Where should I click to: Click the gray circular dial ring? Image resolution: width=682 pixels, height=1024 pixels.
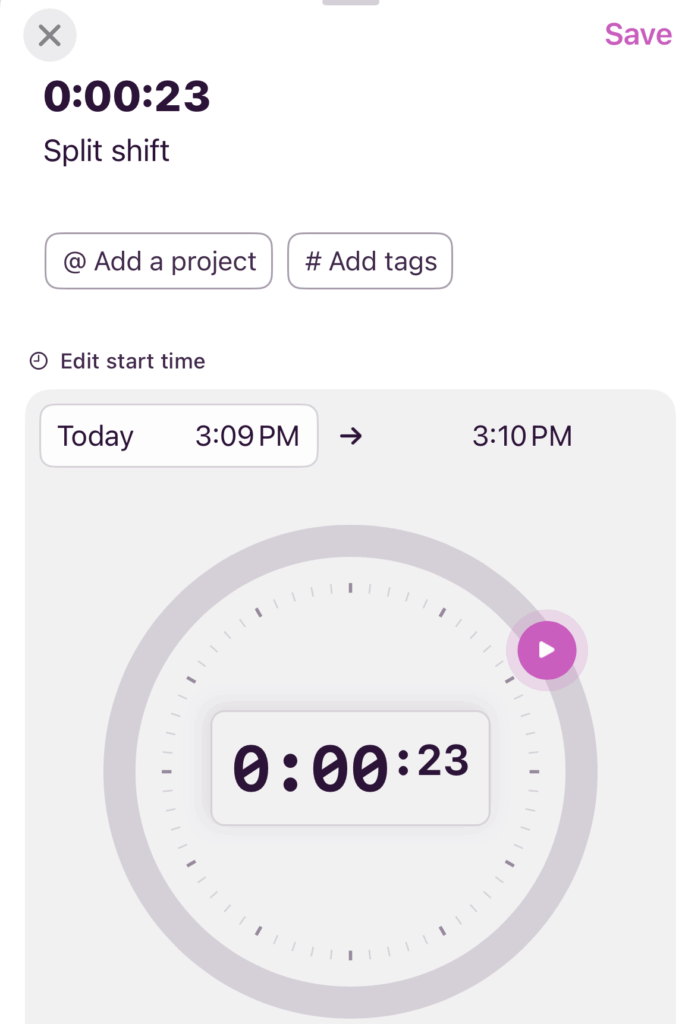(x=120, y=772)
